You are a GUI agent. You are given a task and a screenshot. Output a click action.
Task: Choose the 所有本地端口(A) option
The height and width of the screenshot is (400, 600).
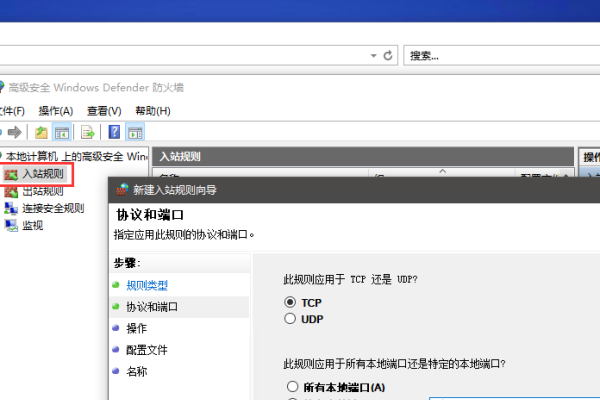point(292,387)
